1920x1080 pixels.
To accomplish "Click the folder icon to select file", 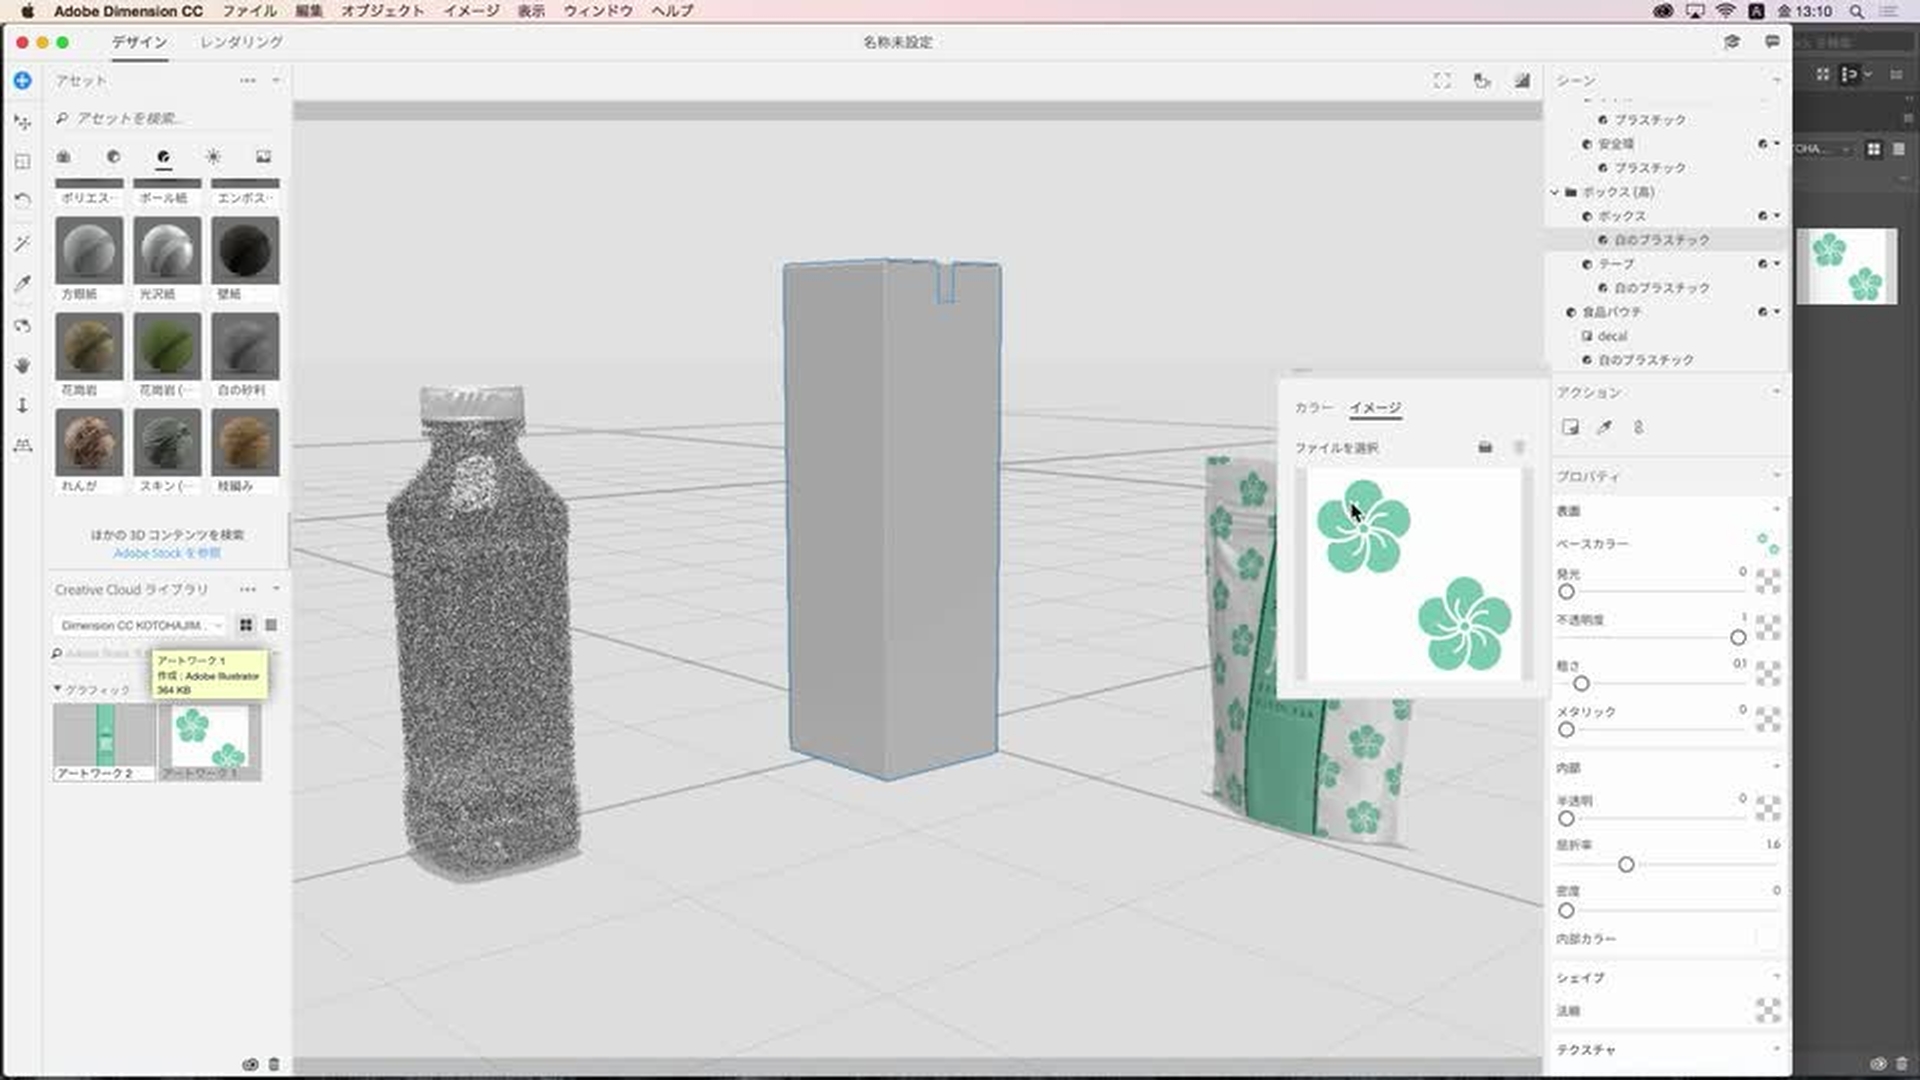I will pos(1485,447).
